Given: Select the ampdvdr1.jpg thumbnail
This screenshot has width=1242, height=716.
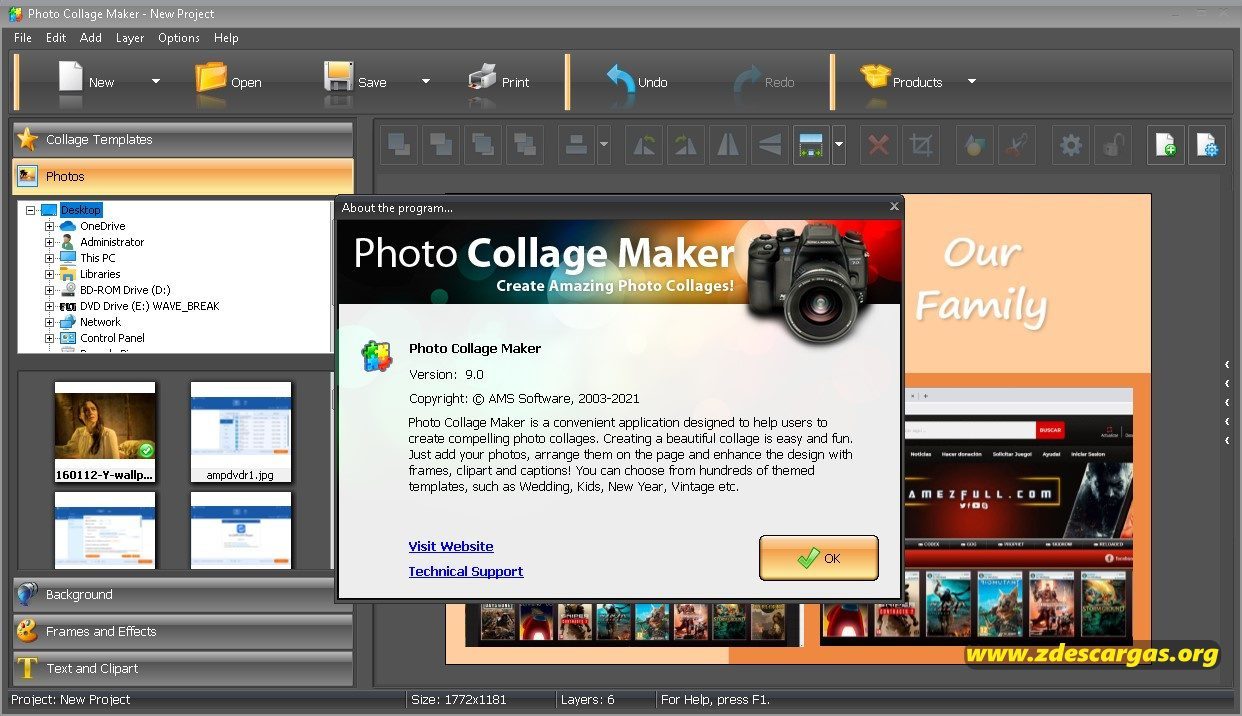Looking at the screenshot, I should point(241,431).
